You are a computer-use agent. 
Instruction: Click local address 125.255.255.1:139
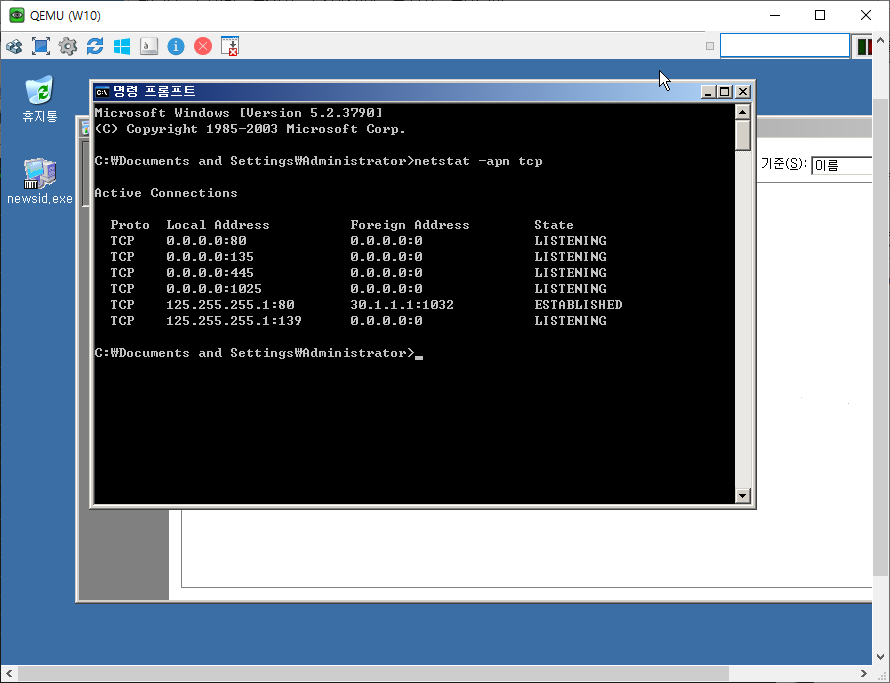point(234,321)
